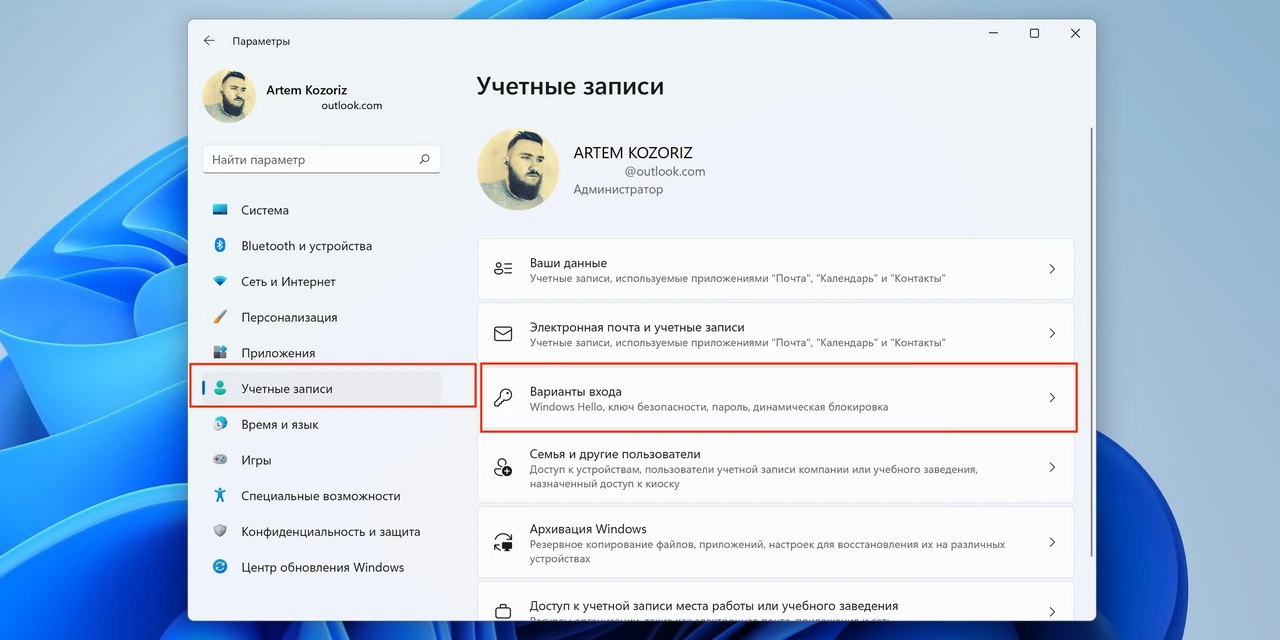Screen dimensions: 1280x640
Task: Click the Конфиденциальность и защита shield icon
Action: 220,532
